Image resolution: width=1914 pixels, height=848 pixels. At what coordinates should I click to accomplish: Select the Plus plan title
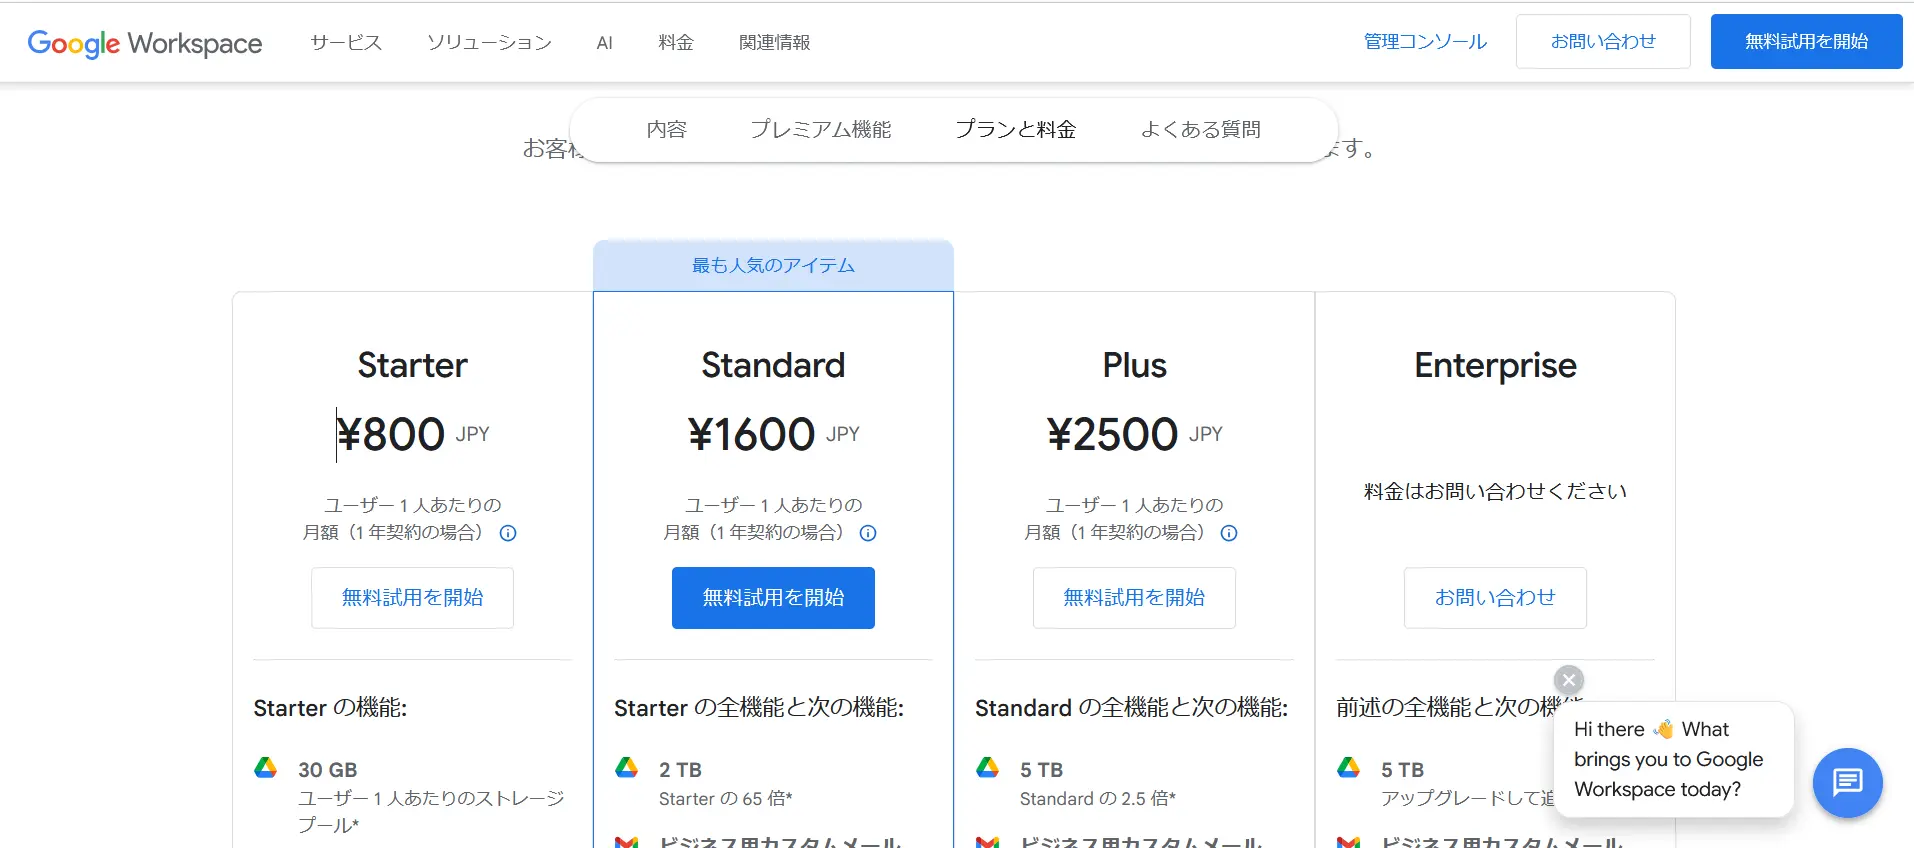click(1134, 365)
